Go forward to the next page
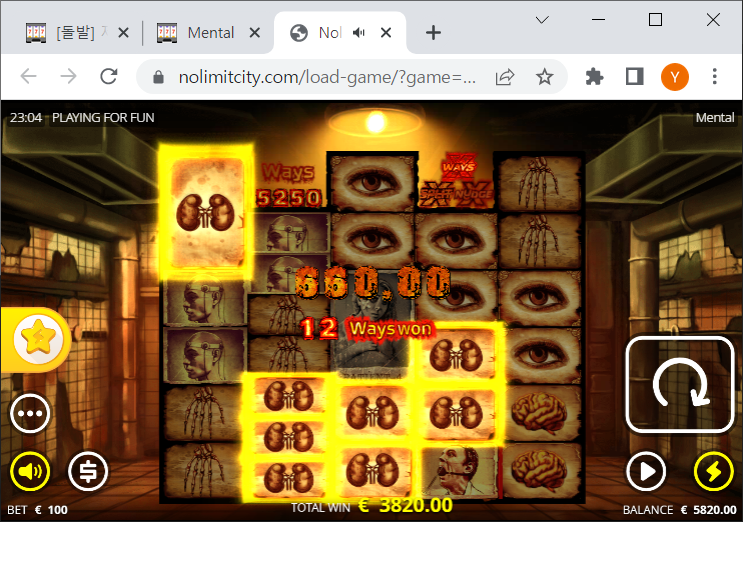Image resolution: width=743 pixels, height=587 pixels. (69, 76)
